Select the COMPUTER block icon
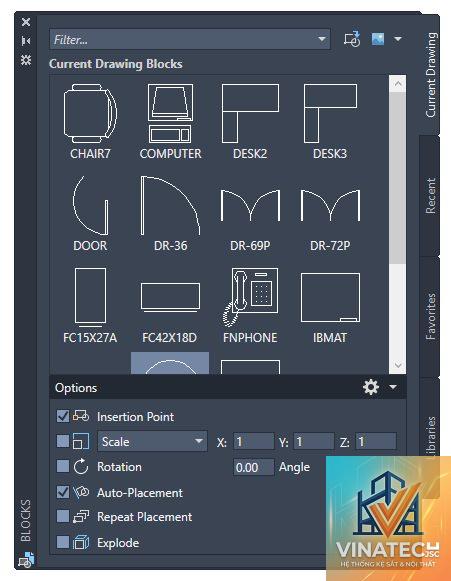This screenshot has height=581, width=451. (x=170, y=113)
